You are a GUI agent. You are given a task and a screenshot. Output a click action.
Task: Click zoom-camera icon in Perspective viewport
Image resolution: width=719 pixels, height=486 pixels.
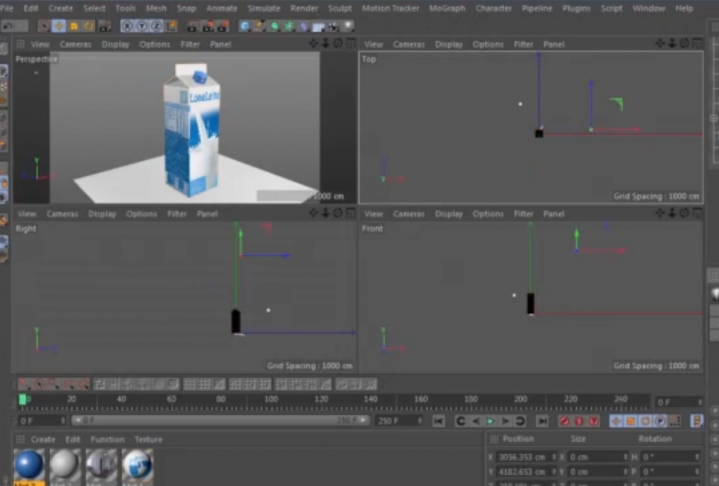(326, 44)
